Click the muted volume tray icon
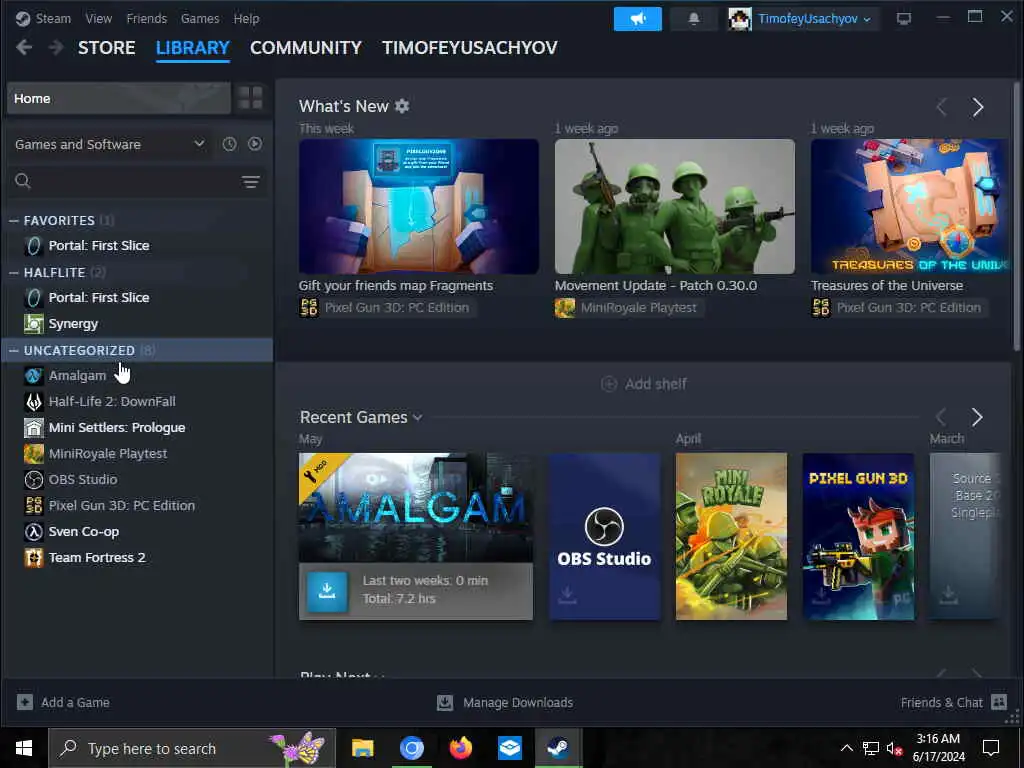 point(894,748)
